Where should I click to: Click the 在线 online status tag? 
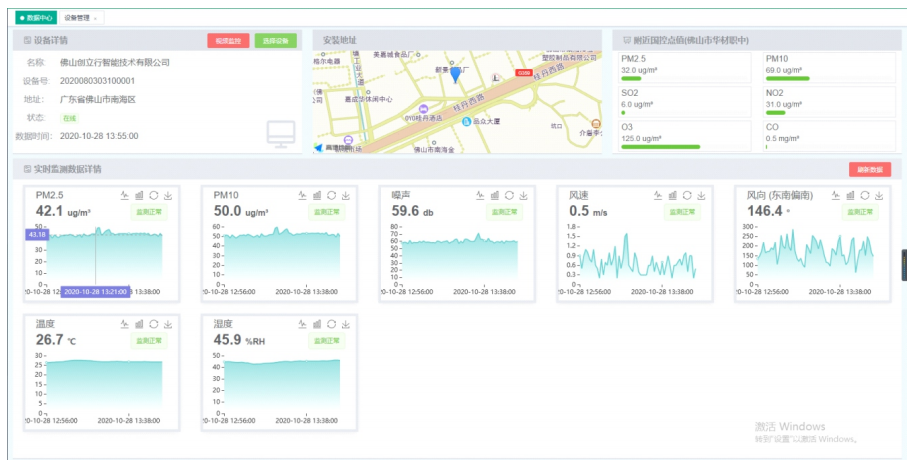tap(69, 118)
